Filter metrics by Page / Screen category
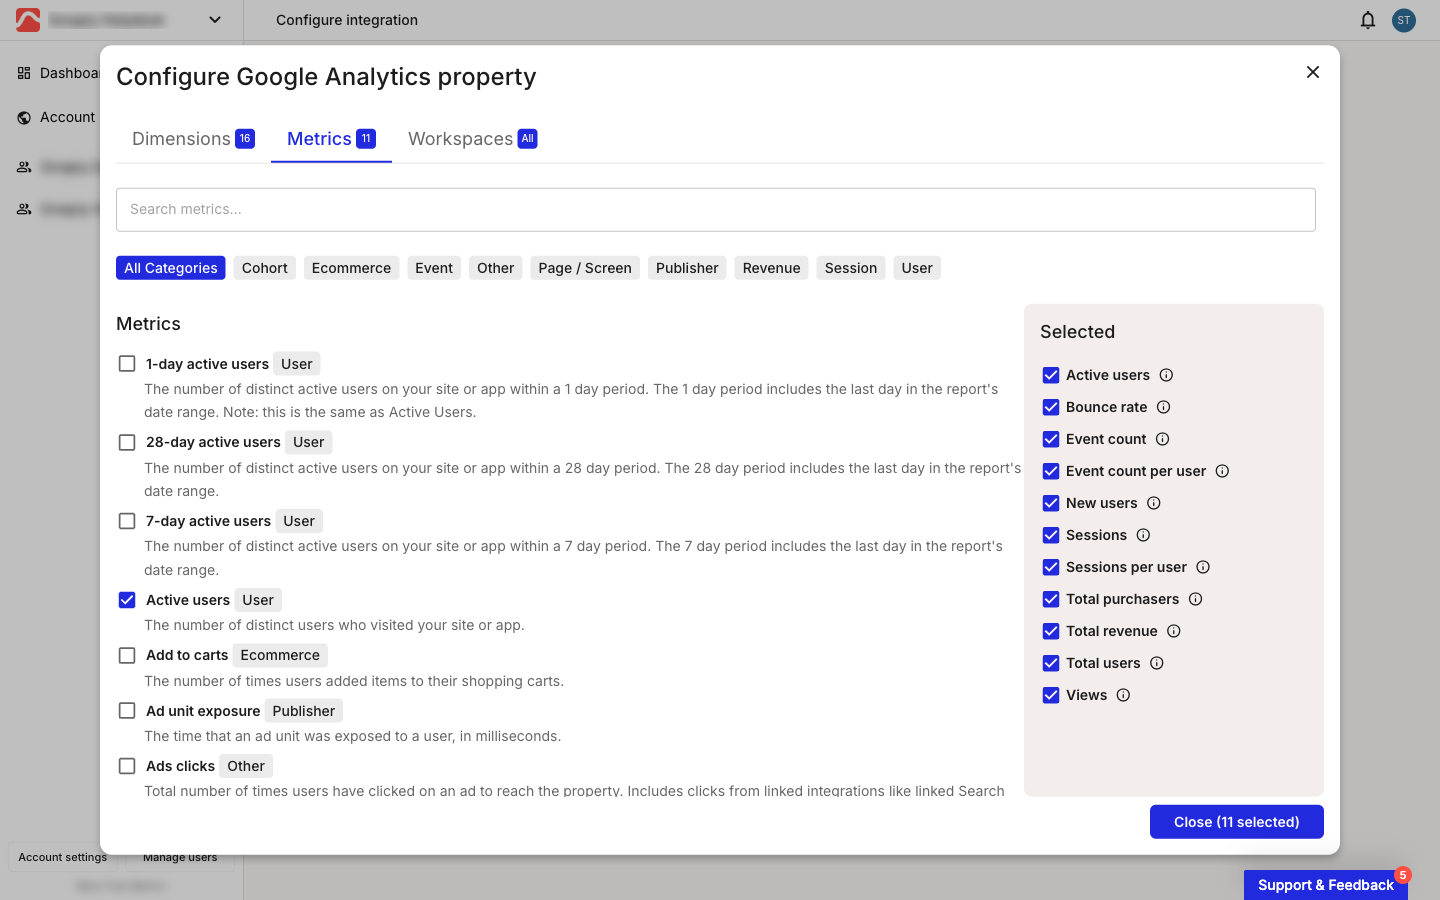1440x900 pixels. (x=585, y=268)
